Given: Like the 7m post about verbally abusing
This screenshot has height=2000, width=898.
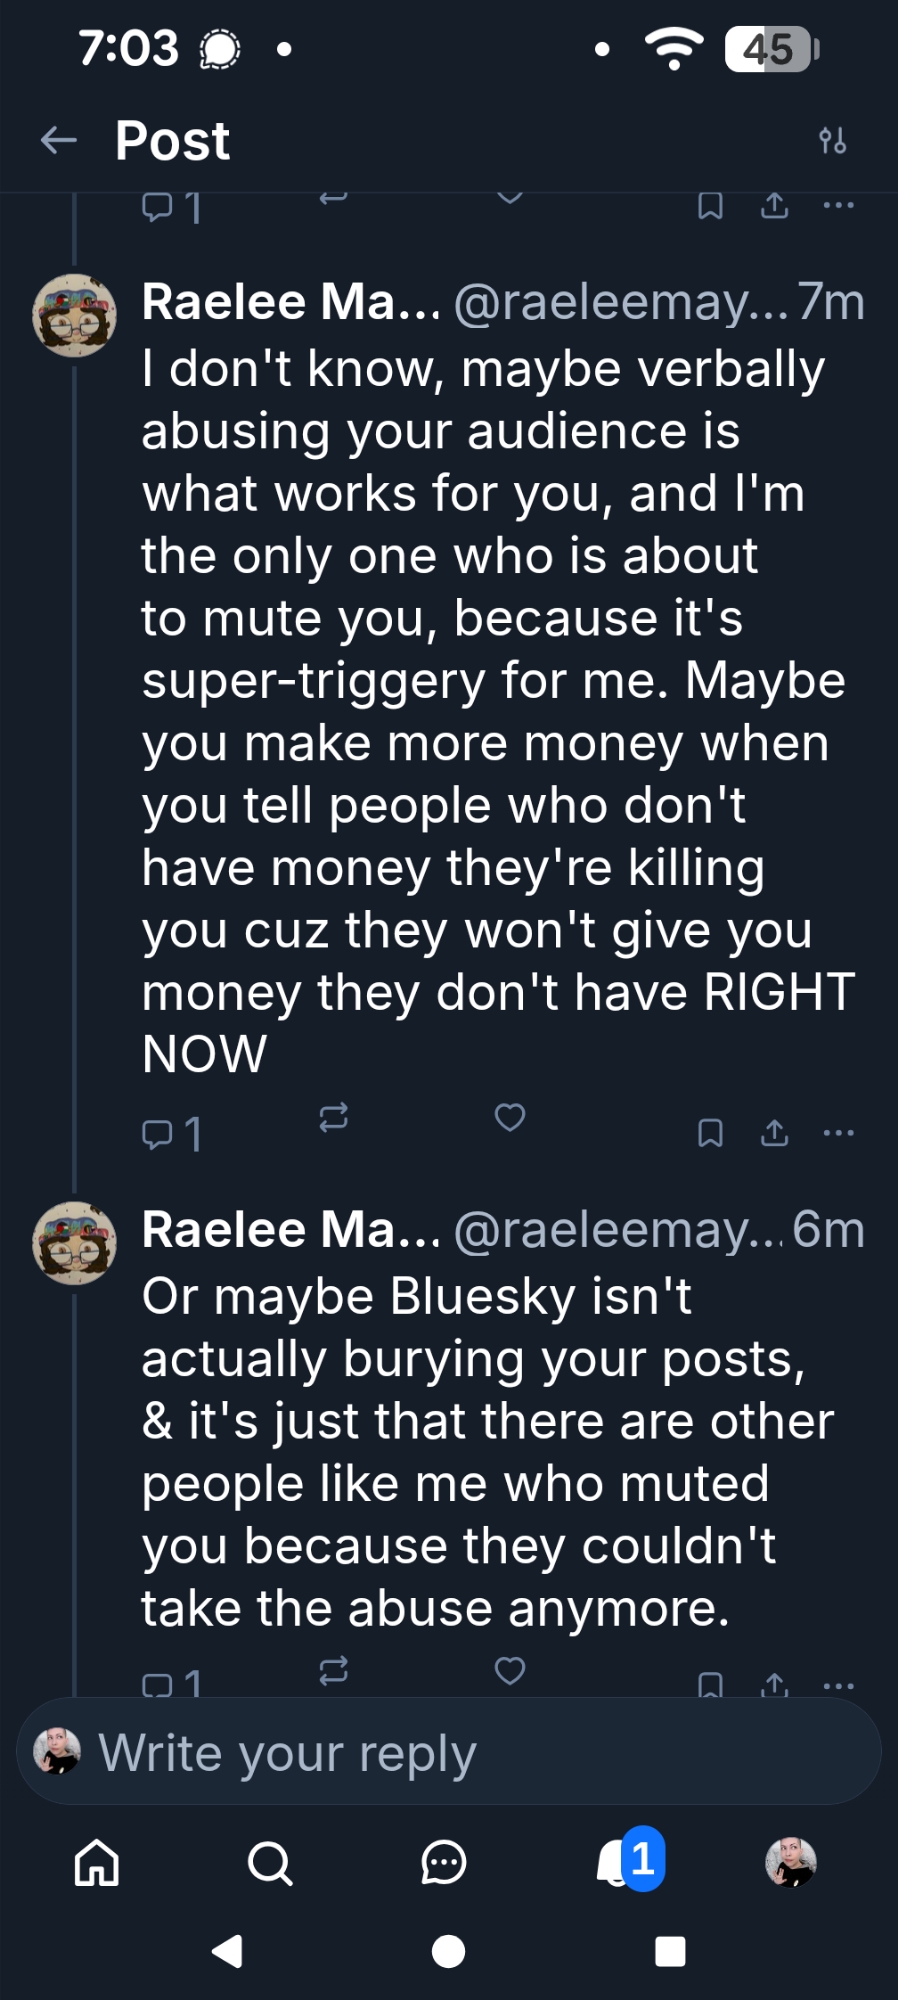Looking at the screenshot, I should [x=510, y=1117].
